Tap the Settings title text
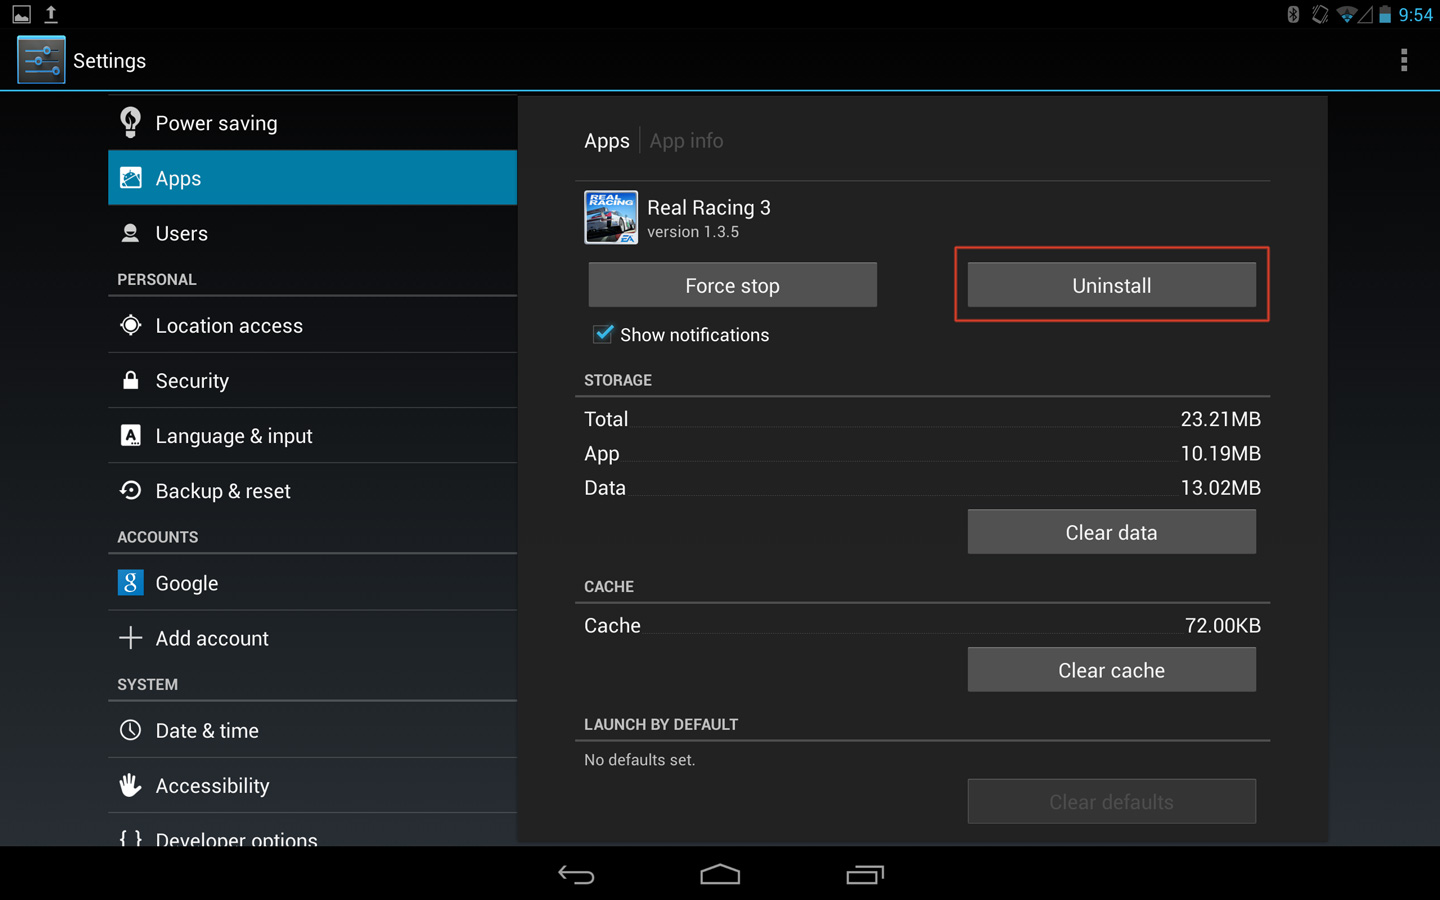Viewport: 1440px width, 900px height. (x=109, y=61)
